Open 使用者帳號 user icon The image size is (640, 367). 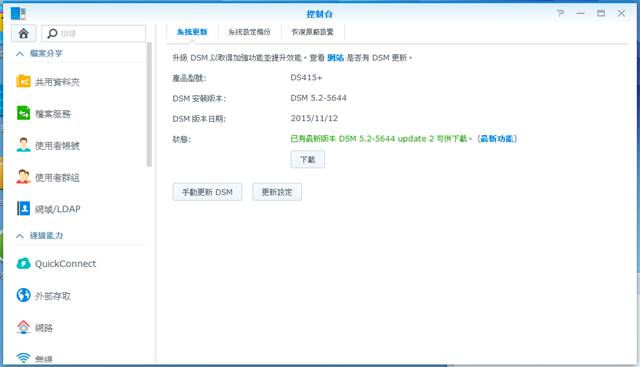coord(23,145)
